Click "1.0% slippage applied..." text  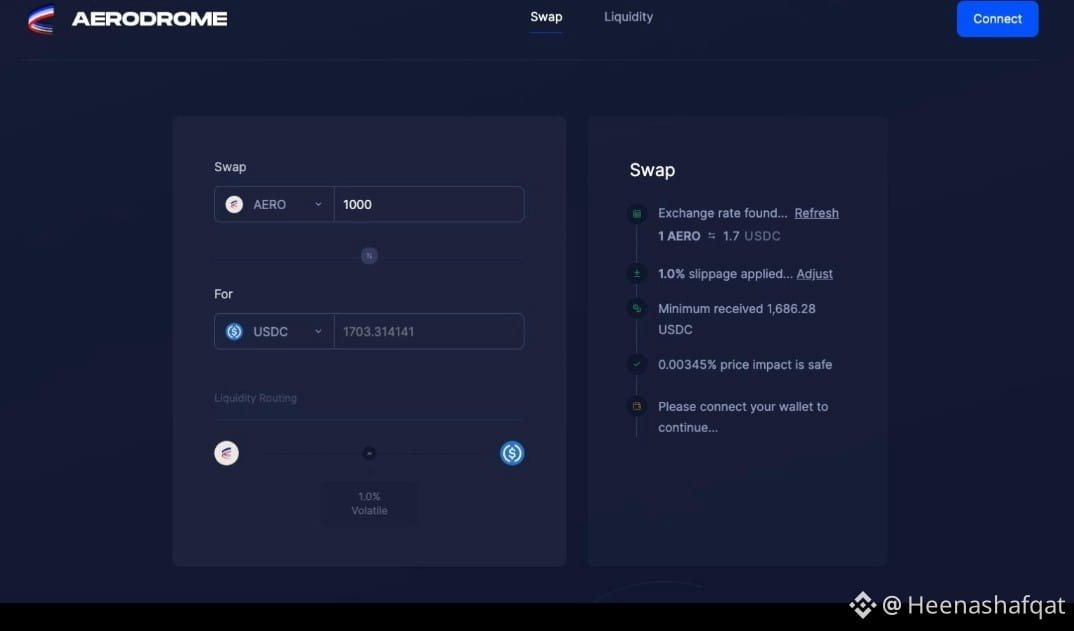click(725, 274)
